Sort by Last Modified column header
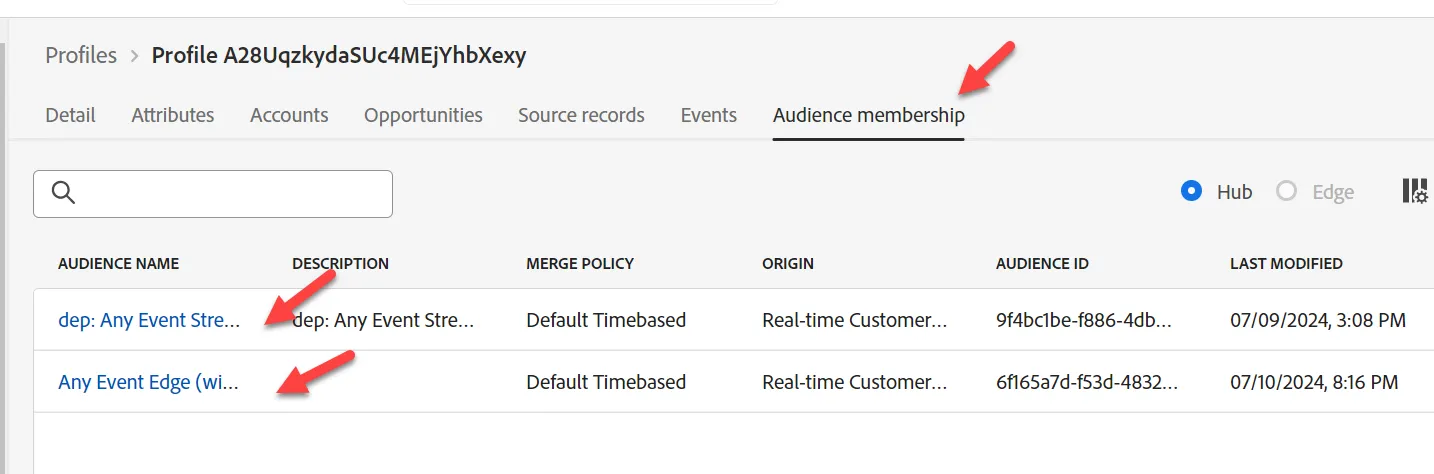 point(1286,264)
